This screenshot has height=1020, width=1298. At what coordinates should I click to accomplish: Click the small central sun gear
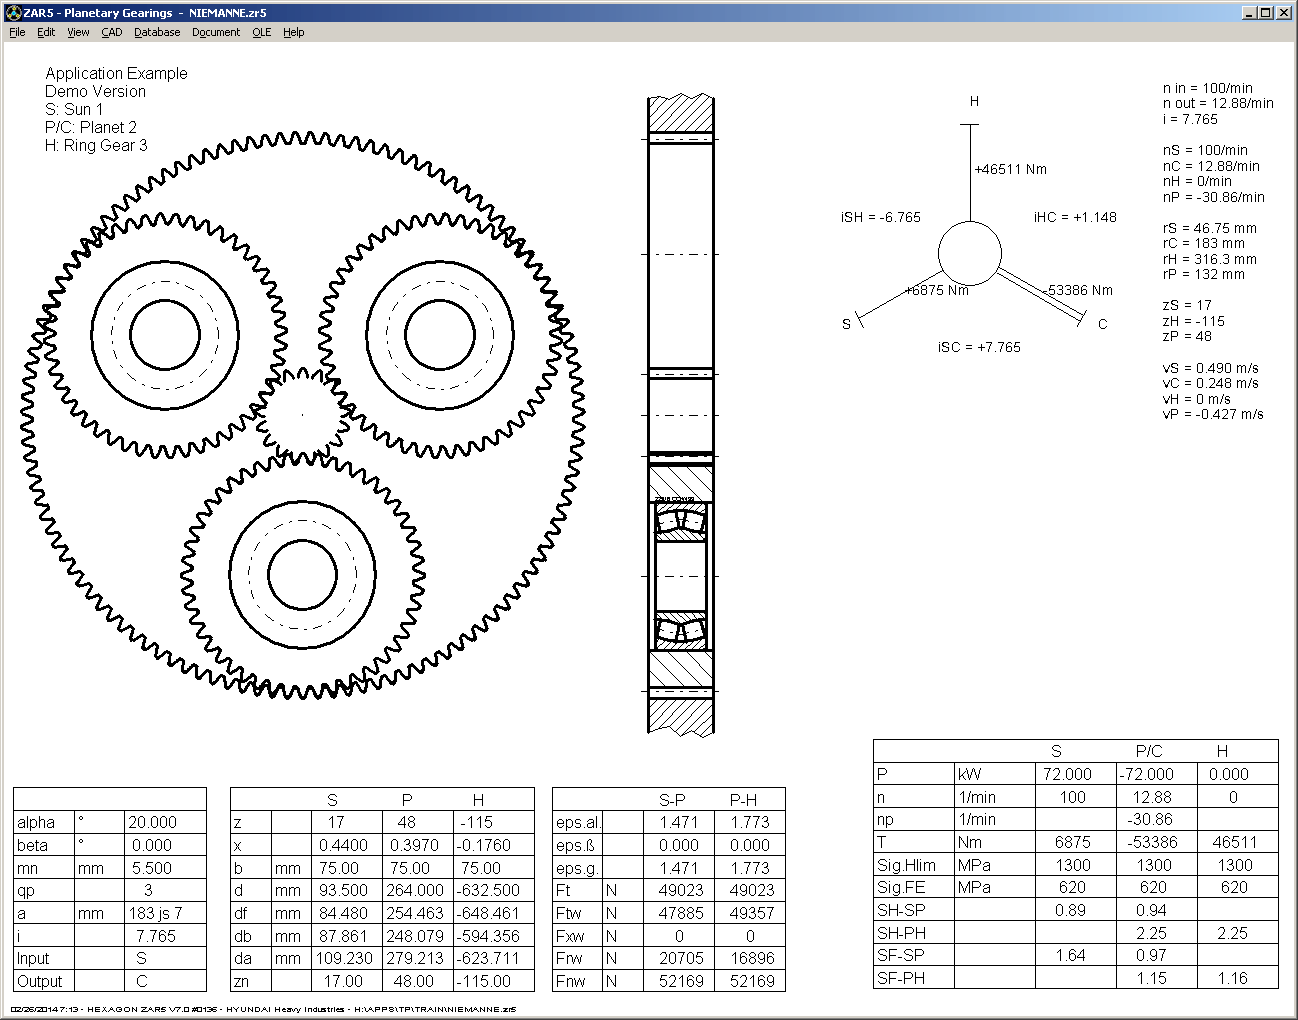click(x=301, y=414)
